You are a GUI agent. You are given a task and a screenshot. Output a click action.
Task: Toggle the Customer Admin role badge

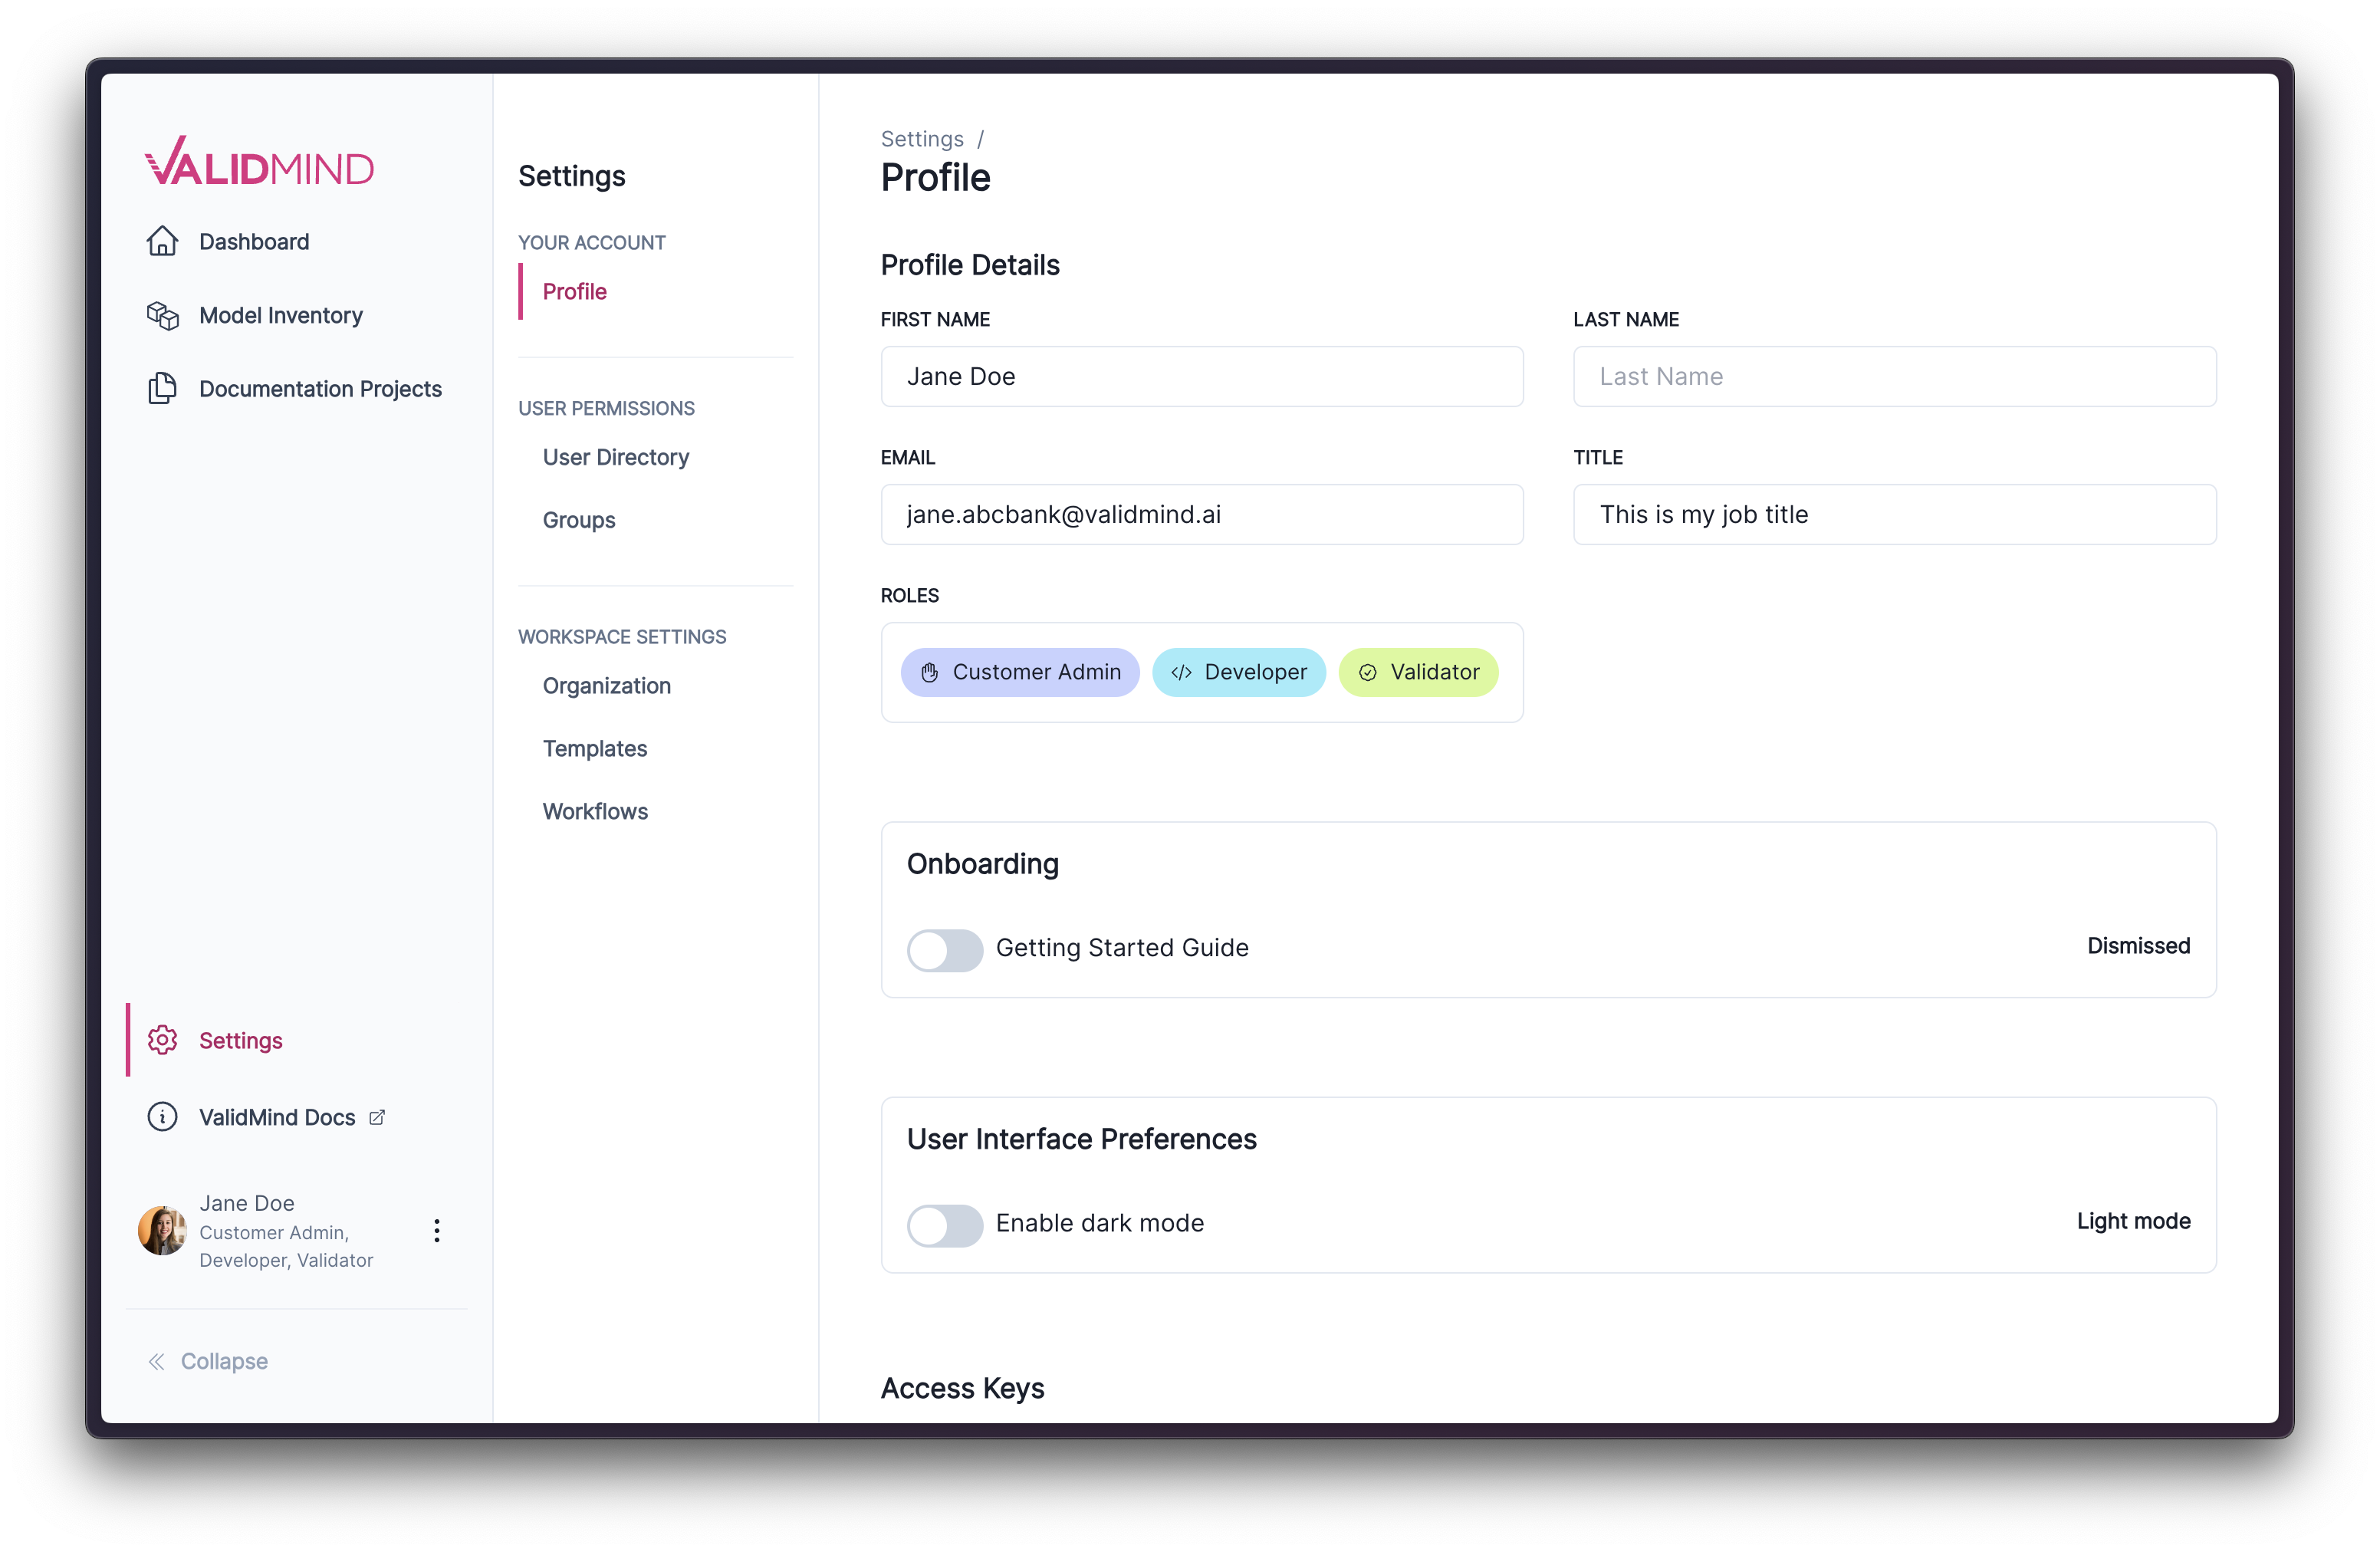tap(1018, 671)
